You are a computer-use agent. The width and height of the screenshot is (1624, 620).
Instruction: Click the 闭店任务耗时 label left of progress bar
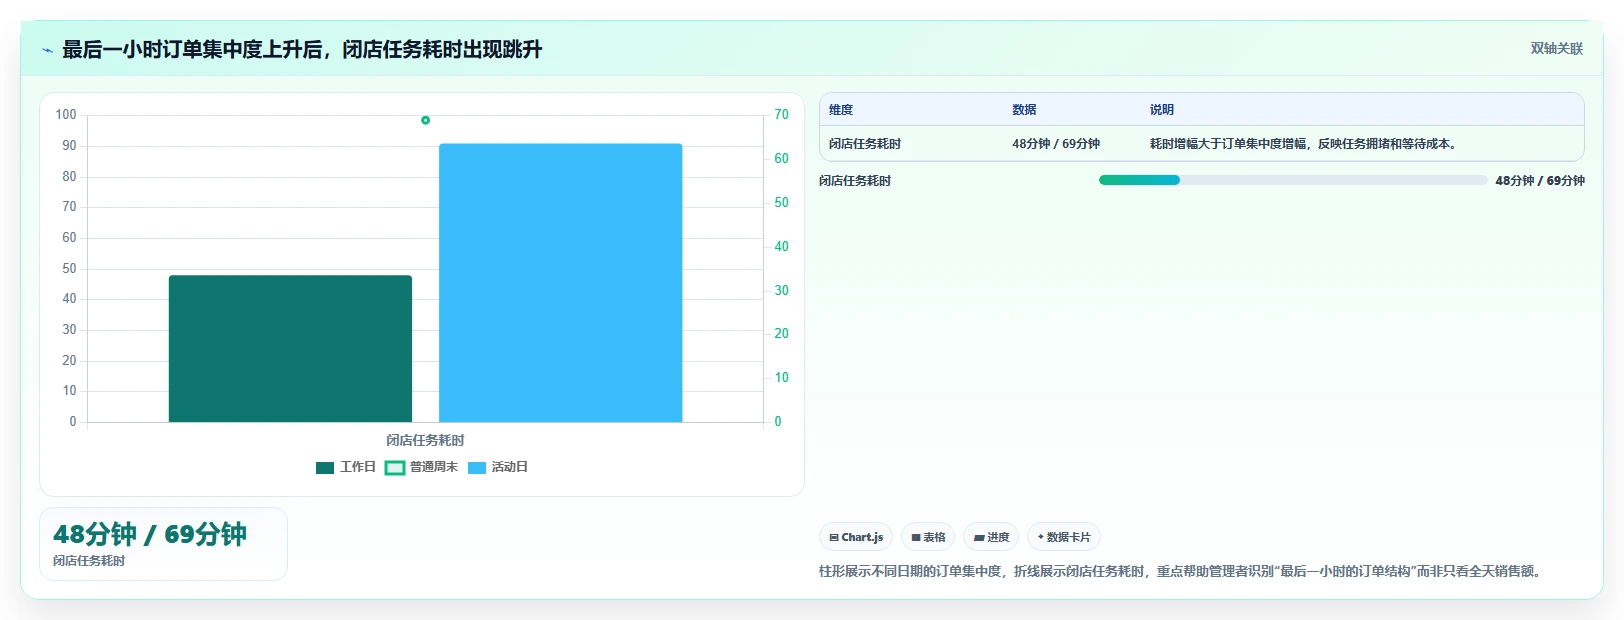click(855, 181)
